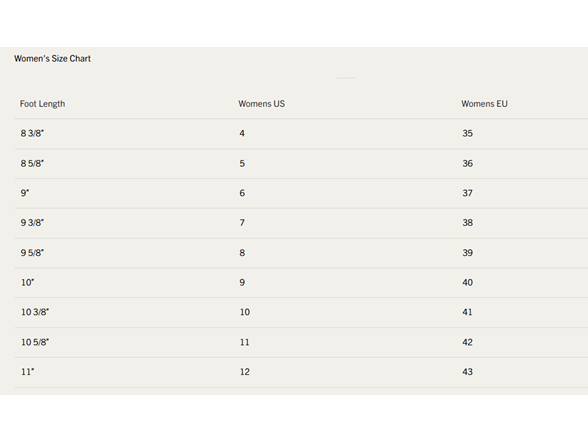
Task: Click the Women's Size Chart heading
Action: [52, 58]
